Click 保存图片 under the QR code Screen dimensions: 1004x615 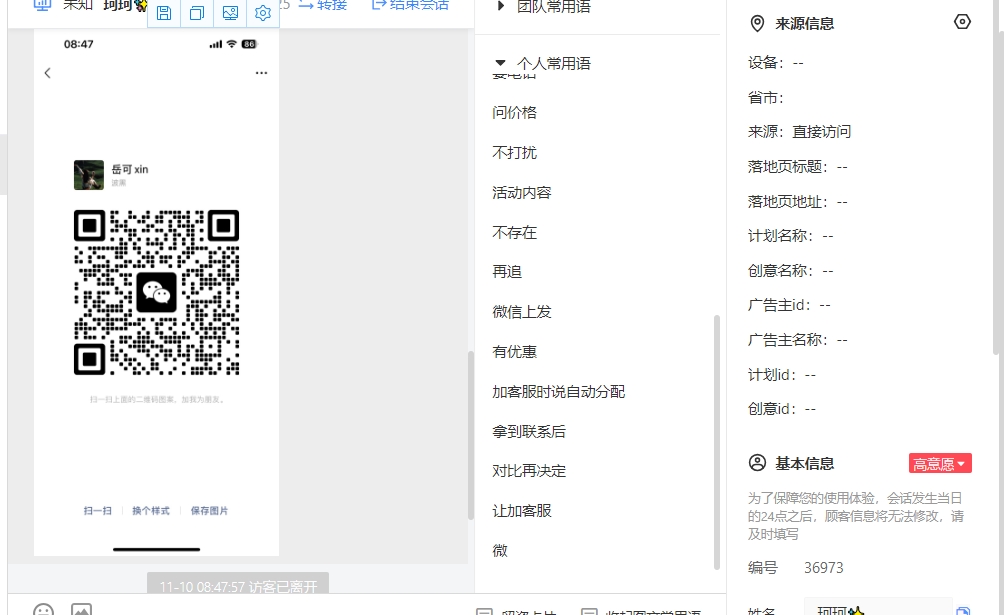tap(209, 511)
